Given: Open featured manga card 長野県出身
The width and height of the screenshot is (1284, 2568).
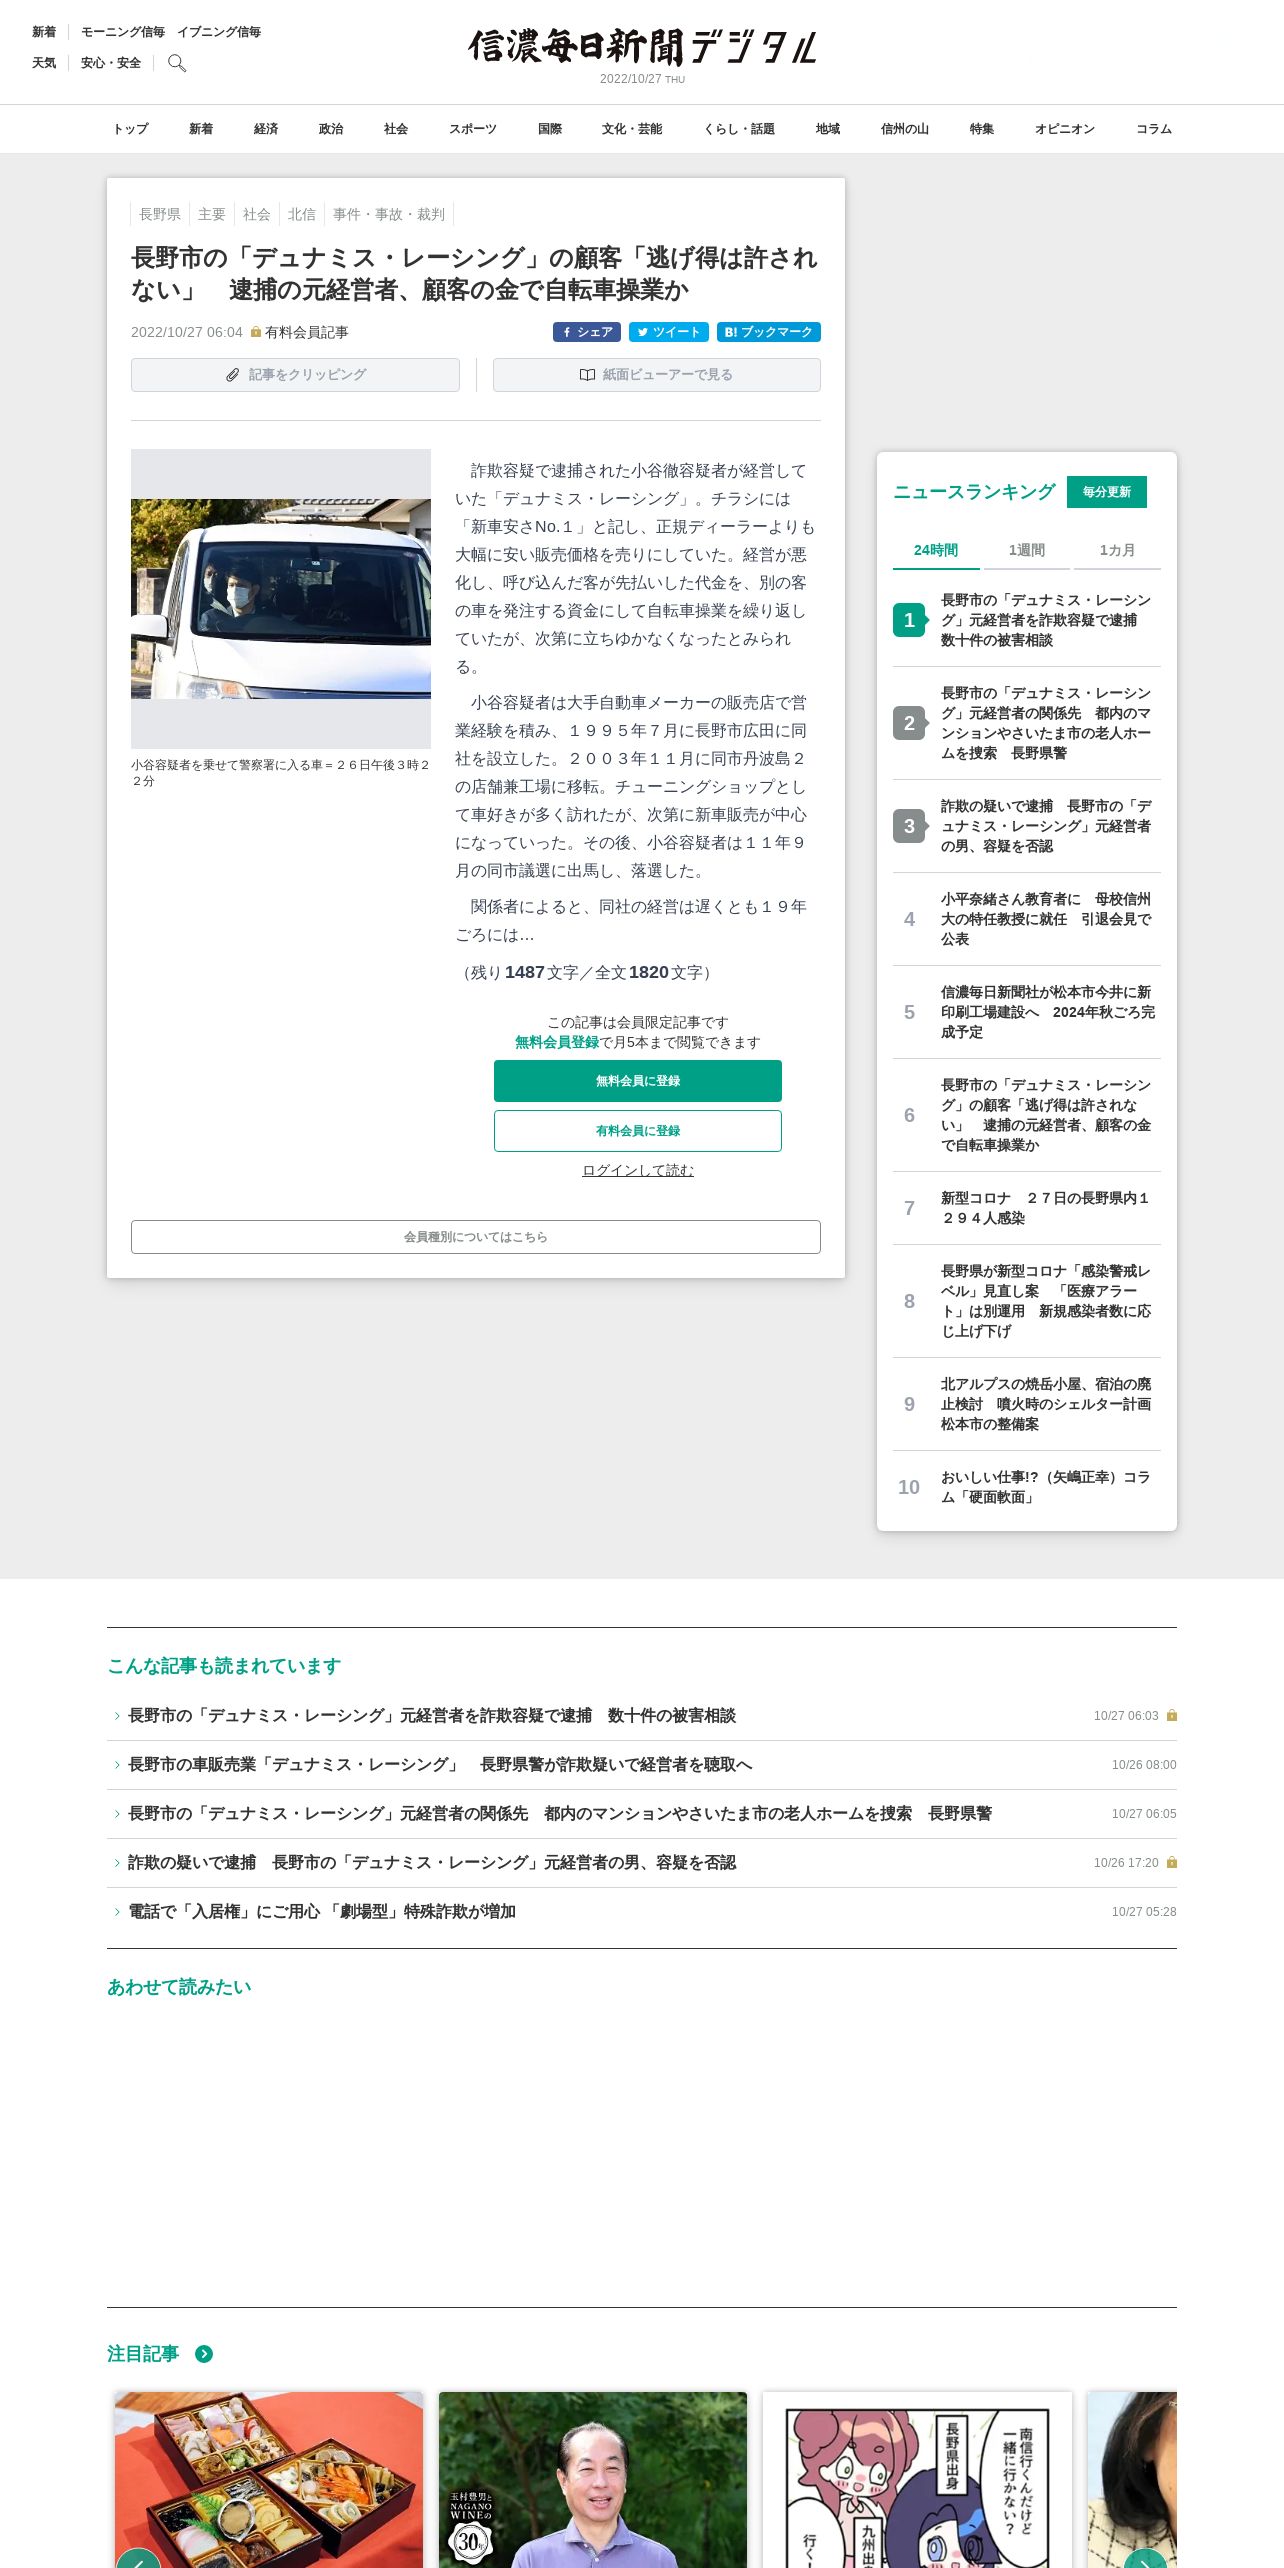Looking at the screenshot, I should coord(917,2480).
